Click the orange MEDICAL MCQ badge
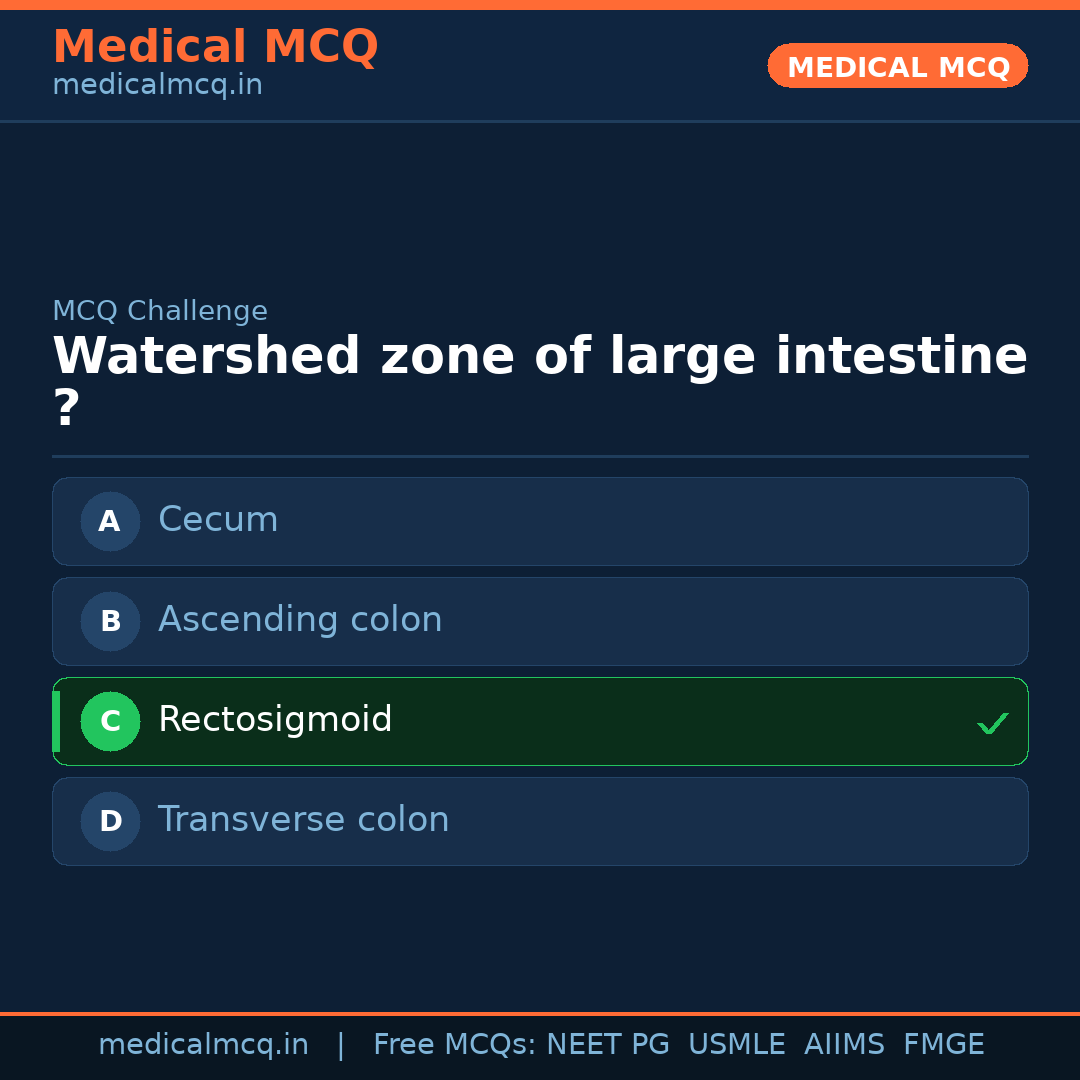This screenshot has width=1080, height=1080. tap(897, 66)
